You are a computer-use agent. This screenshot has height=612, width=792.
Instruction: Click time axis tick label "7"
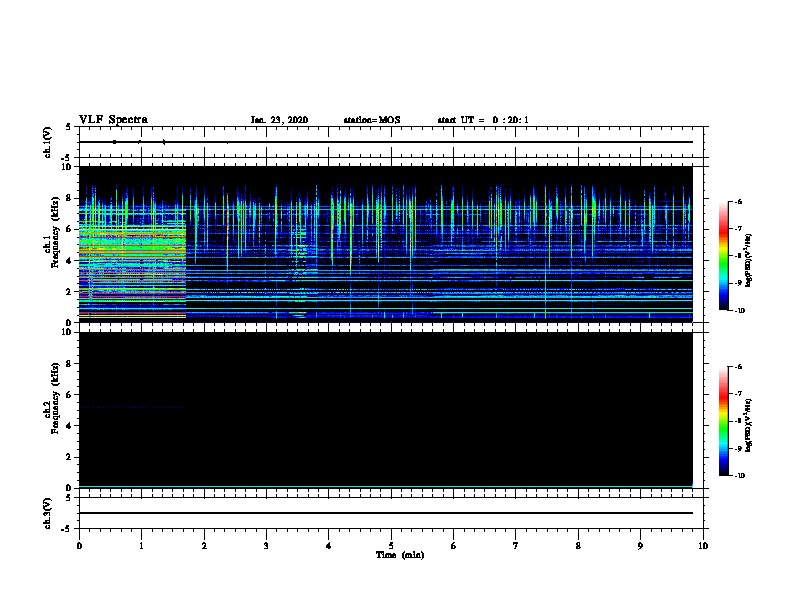[516, 545]
